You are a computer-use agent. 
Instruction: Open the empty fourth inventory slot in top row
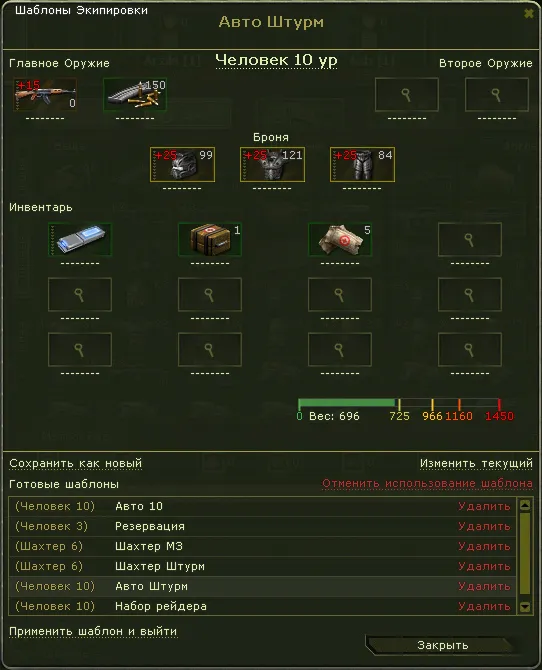(x=470, y=239)
